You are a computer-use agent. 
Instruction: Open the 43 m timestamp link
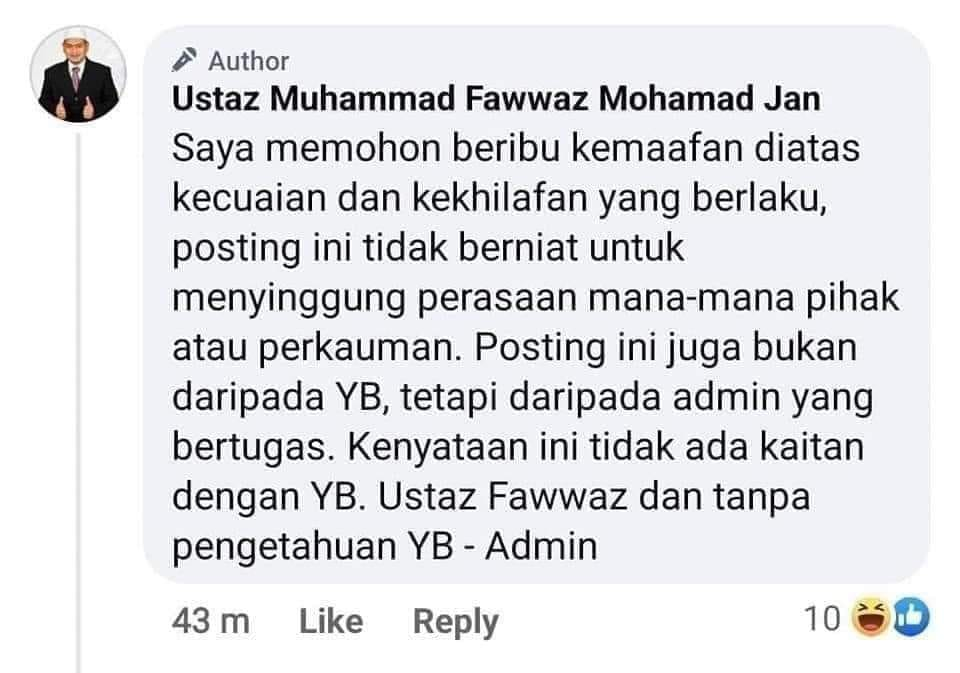coord(211,621)
